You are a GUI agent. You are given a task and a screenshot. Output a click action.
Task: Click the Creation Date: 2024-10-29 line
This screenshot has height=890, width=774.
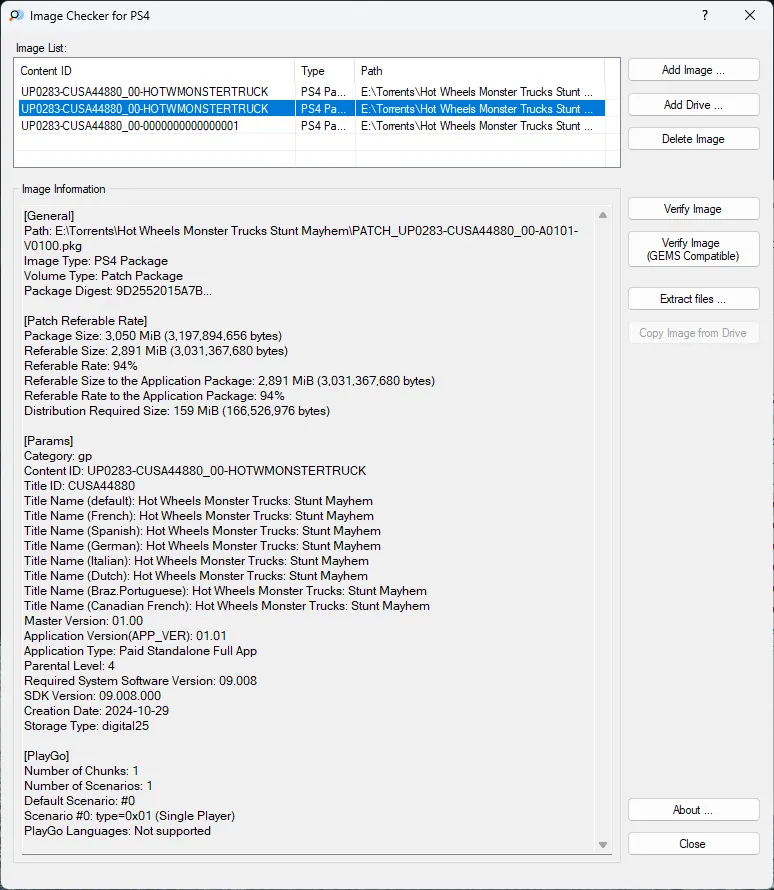(x=96, y=711)
